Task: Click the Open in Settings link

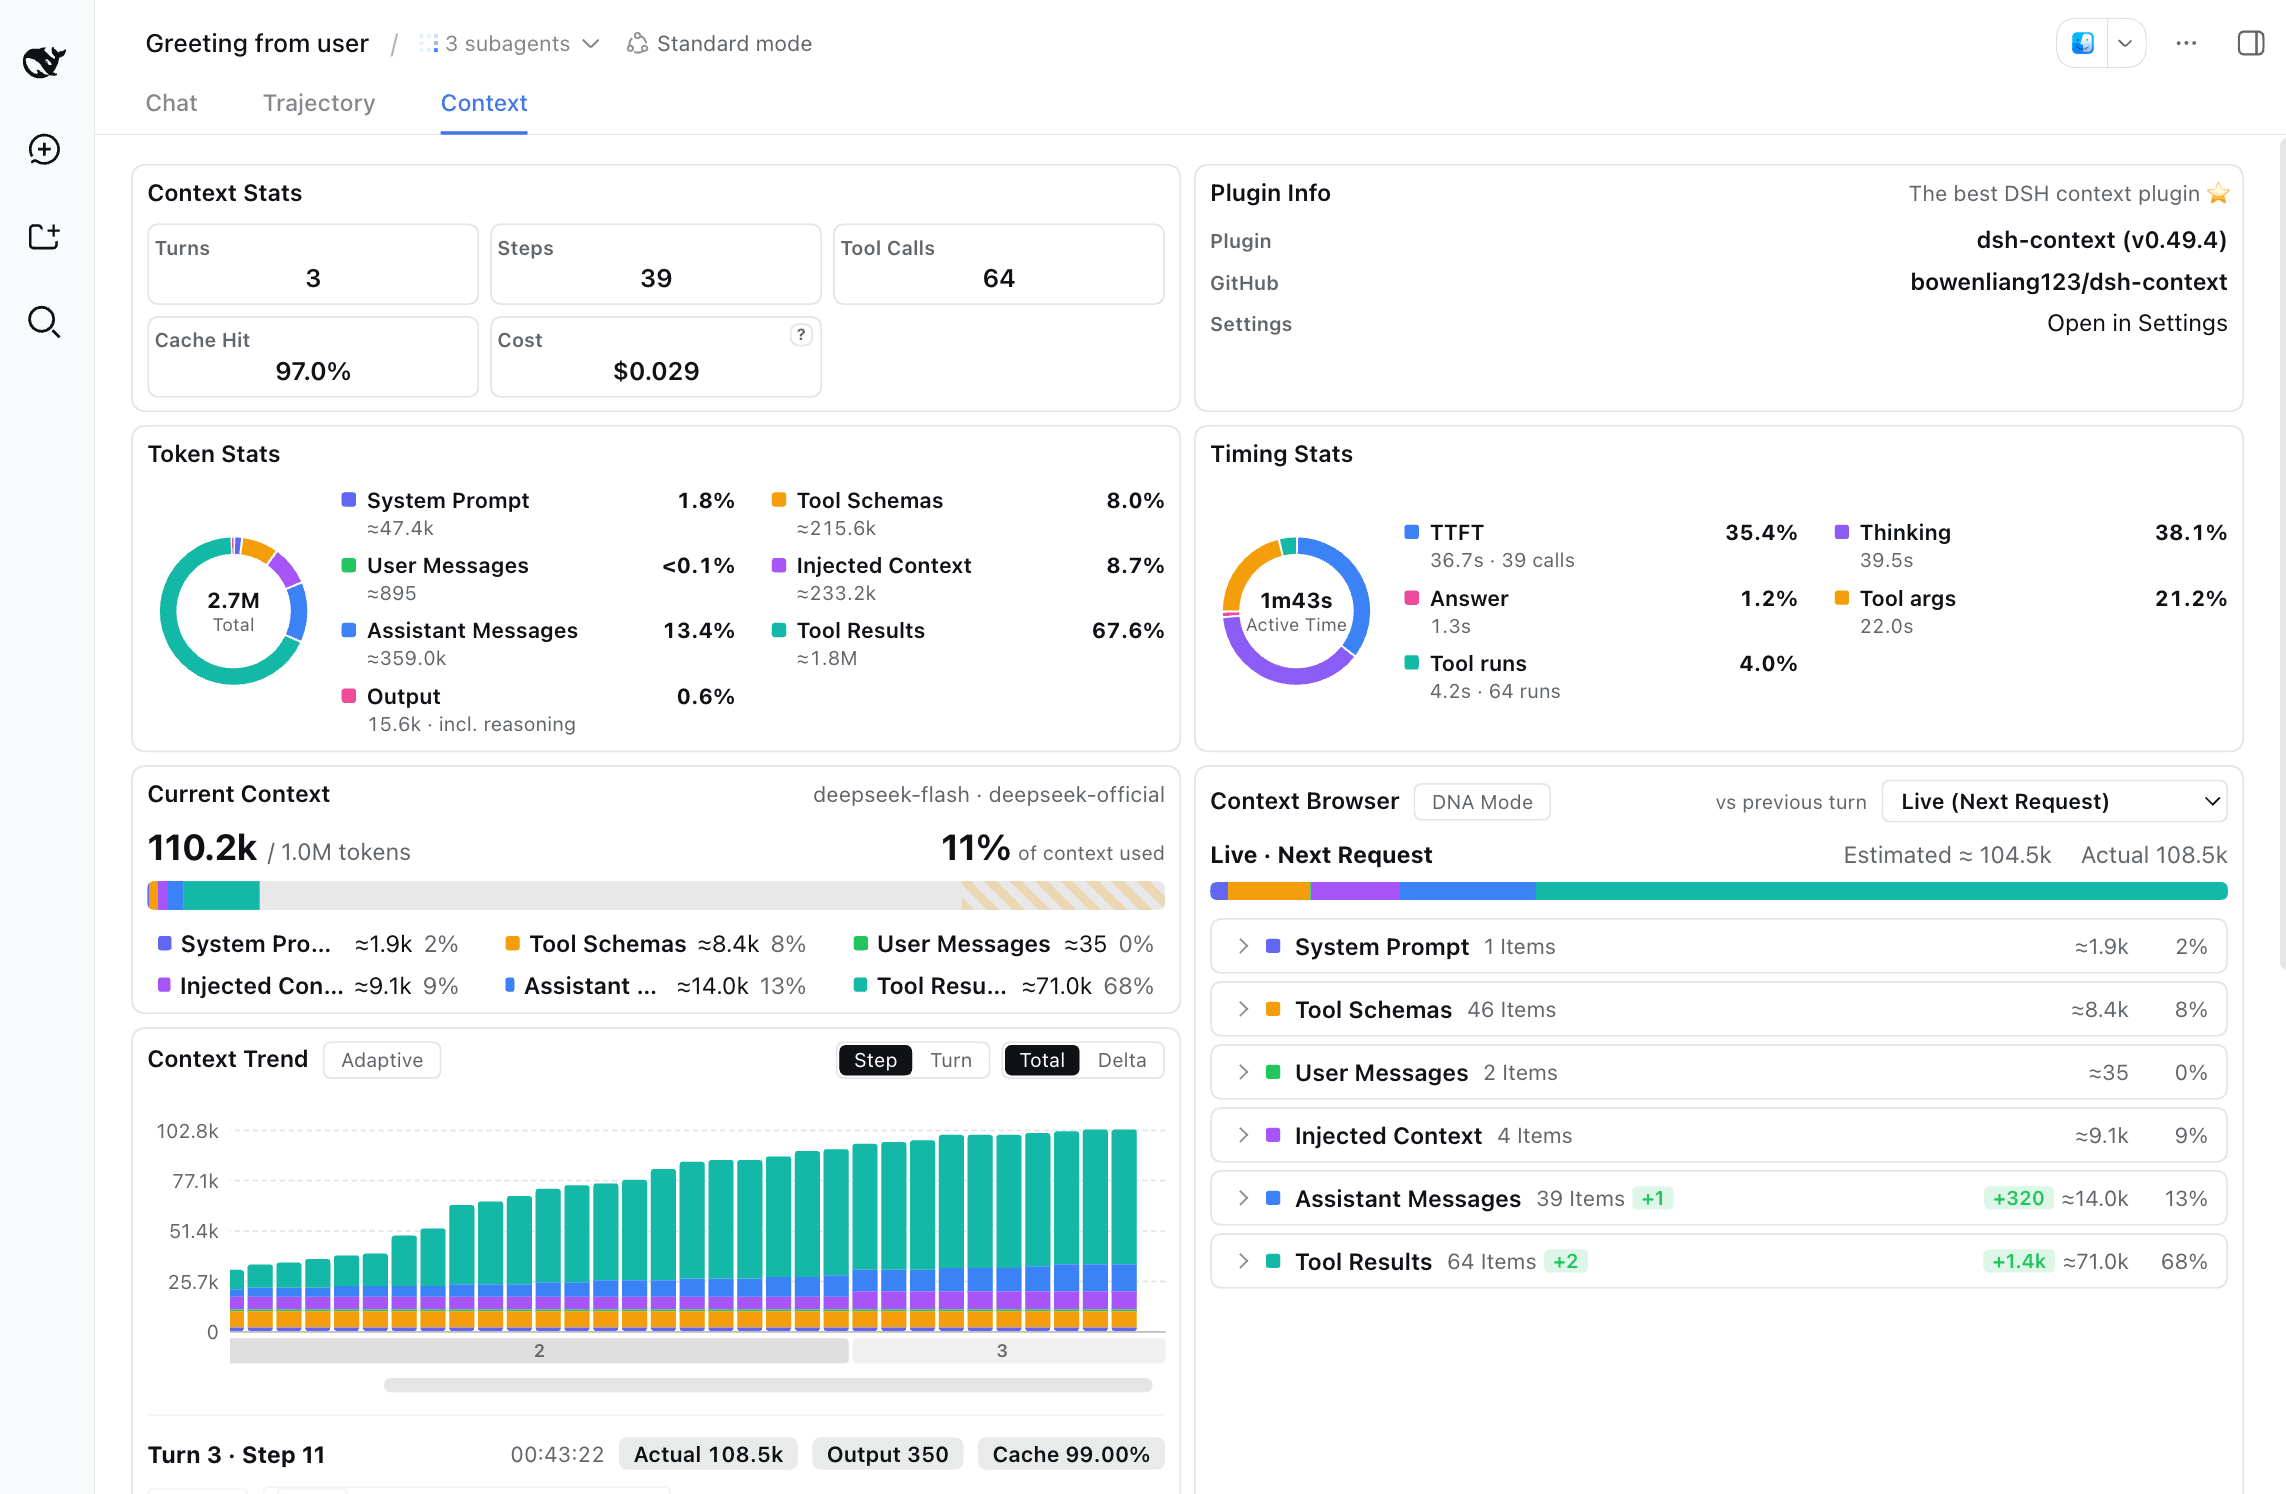Action: tap(2137, 323)
